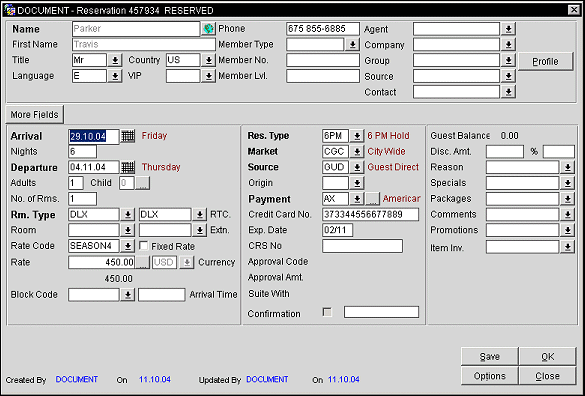Image resolution: width=585 pixels, height=396 pixels.
Task: Click the Disc. Amt. field
Action: (505, 152)
